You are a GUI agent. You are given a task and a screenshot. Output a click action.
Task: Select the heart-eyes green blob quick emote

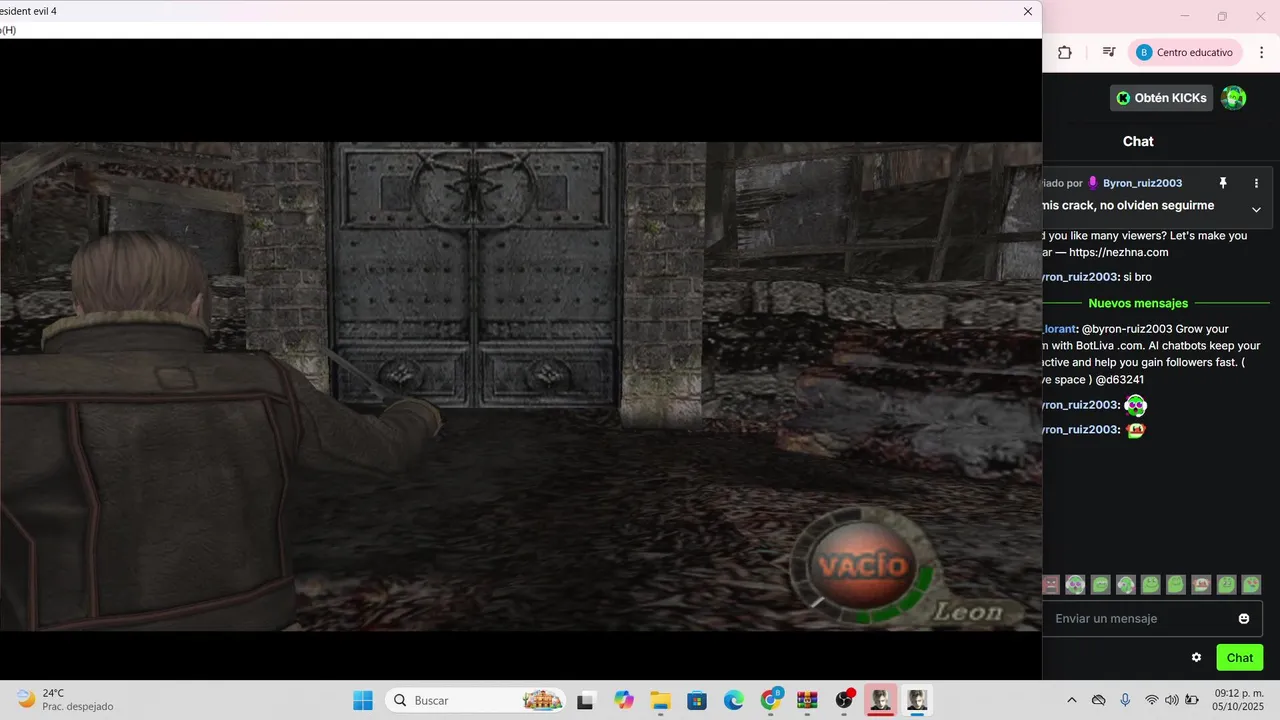1251,584
